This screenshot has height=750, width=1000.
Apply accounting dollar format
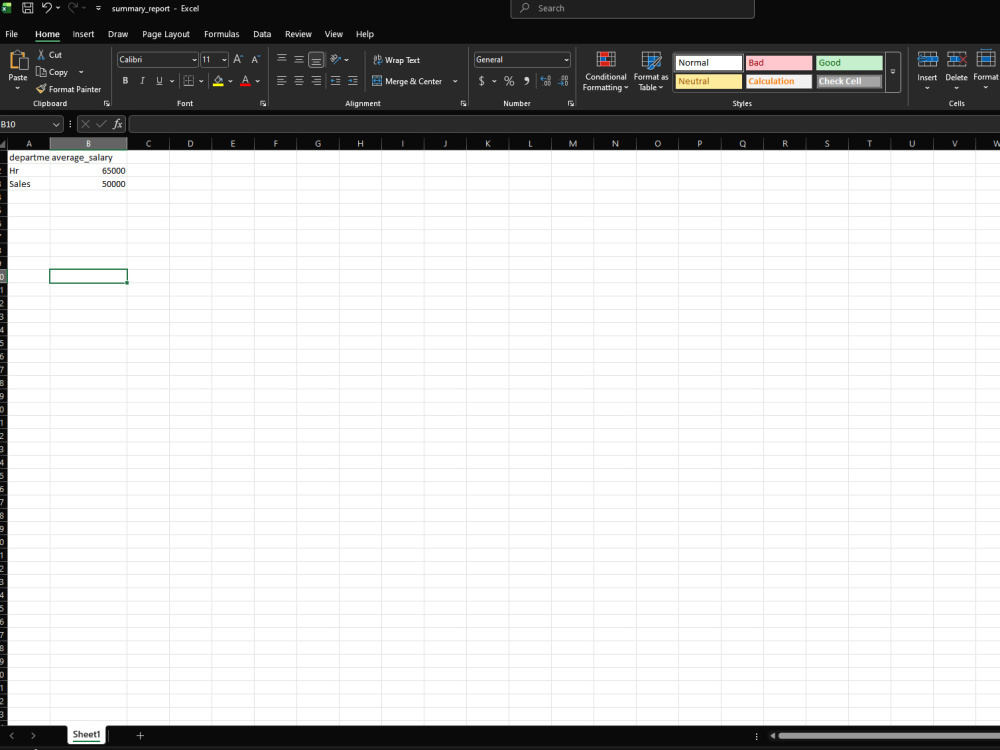click(x=482, y=81)
